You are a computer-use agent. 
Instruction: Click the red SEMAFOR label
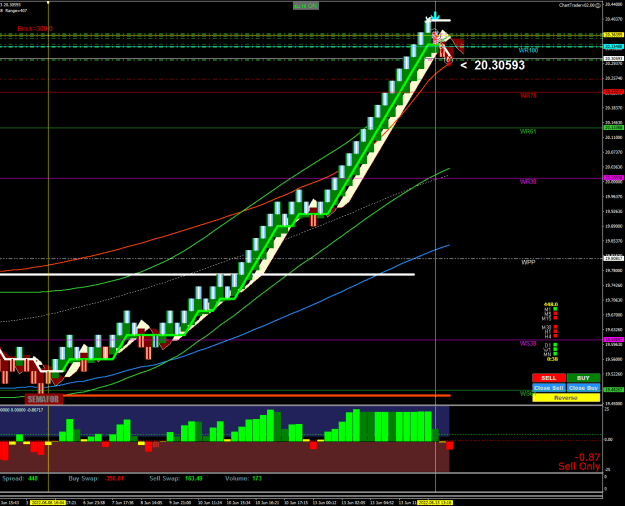point(44,399)
